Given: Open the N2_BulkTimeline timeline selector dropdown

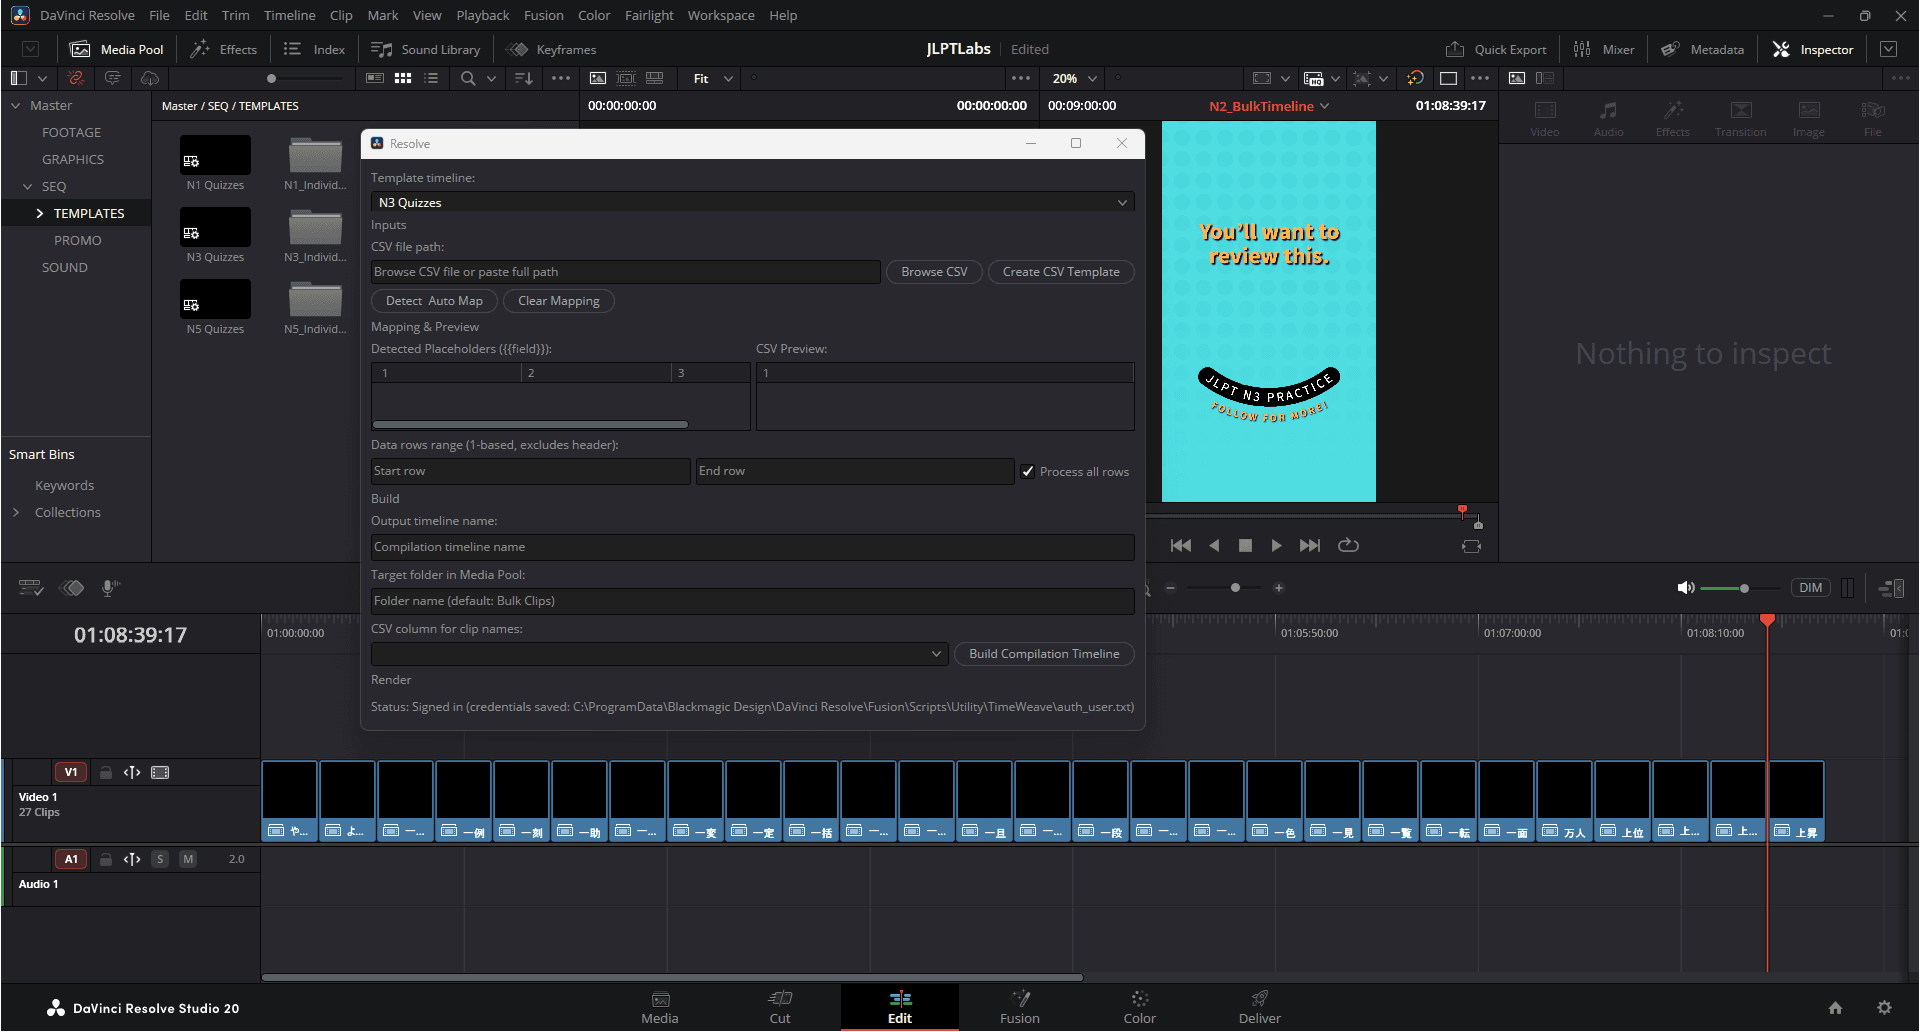Looking at the screenshot, I should pos(1326,106).
